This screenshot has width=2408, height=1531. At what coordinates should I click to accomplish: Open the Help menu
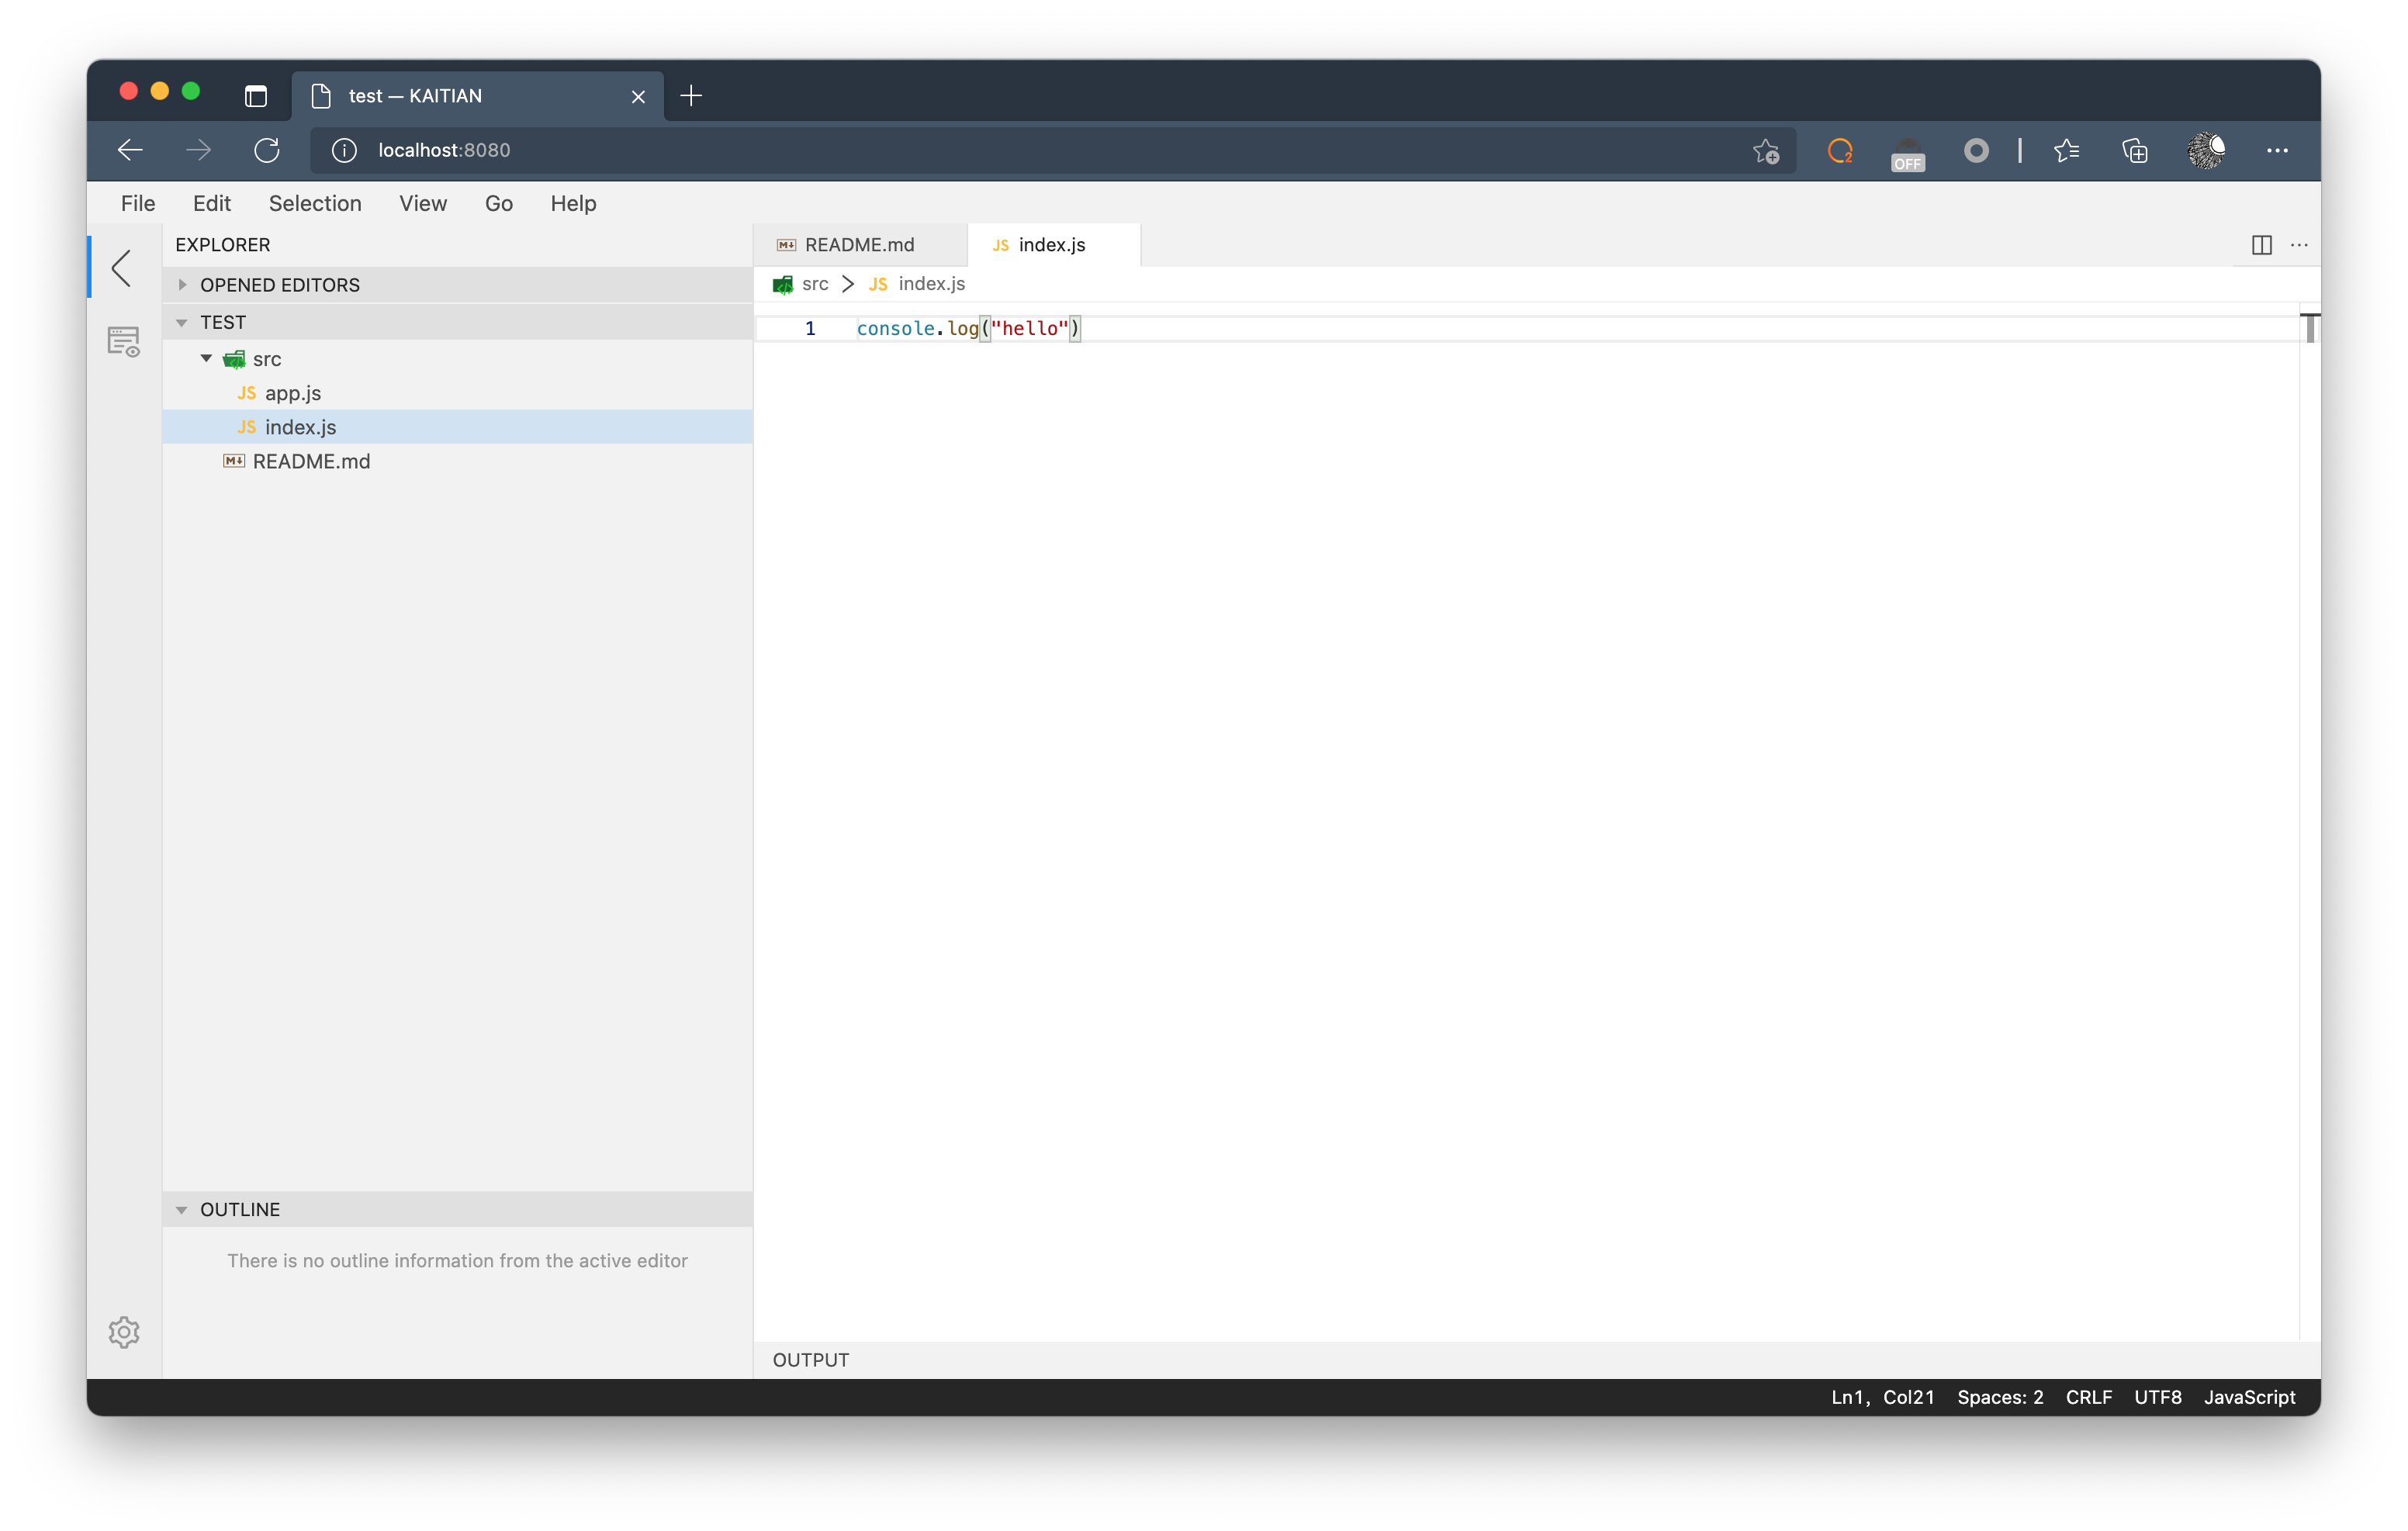click(573, 203)
